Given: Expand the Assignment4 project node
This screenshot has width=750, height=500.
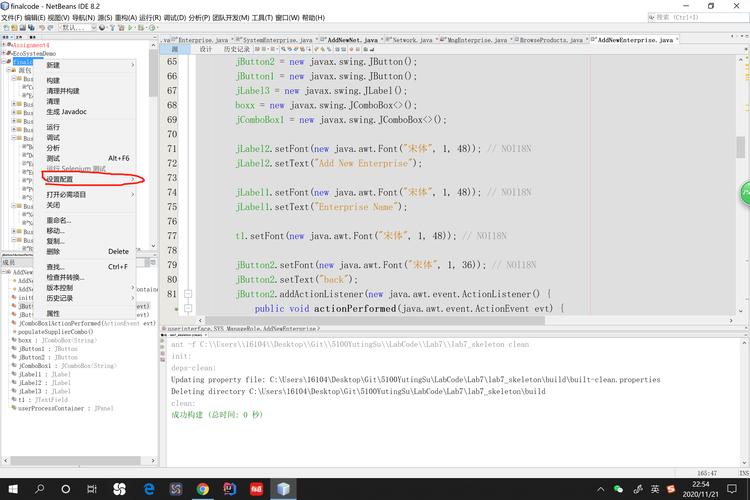Looking at the screenshot, I should tap(4, 45).
